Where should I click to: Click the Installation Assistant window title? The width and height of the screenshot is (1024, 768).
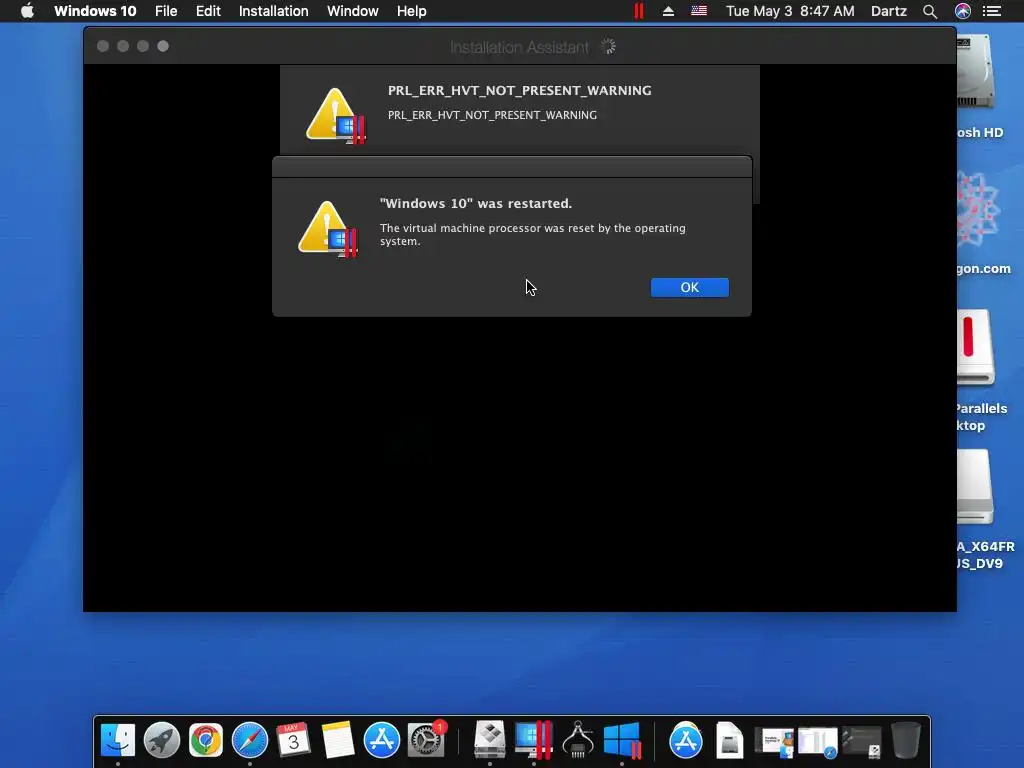(519, 47)
